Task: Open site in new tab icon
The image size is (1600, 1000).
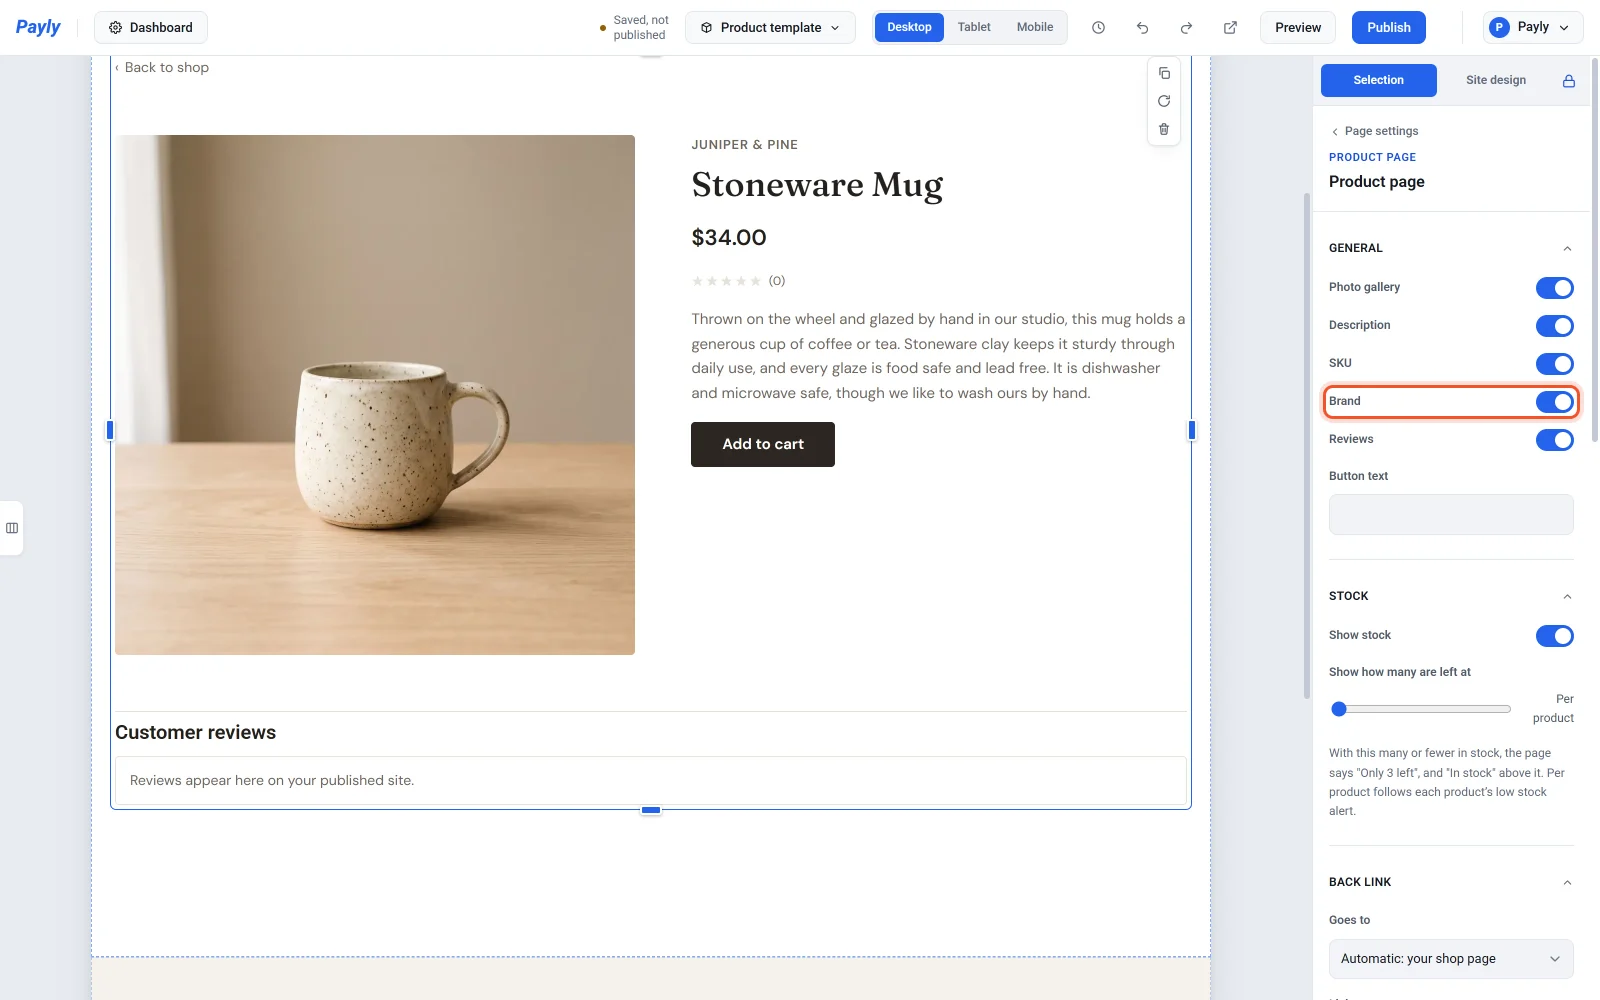Action: (1230, 28)
